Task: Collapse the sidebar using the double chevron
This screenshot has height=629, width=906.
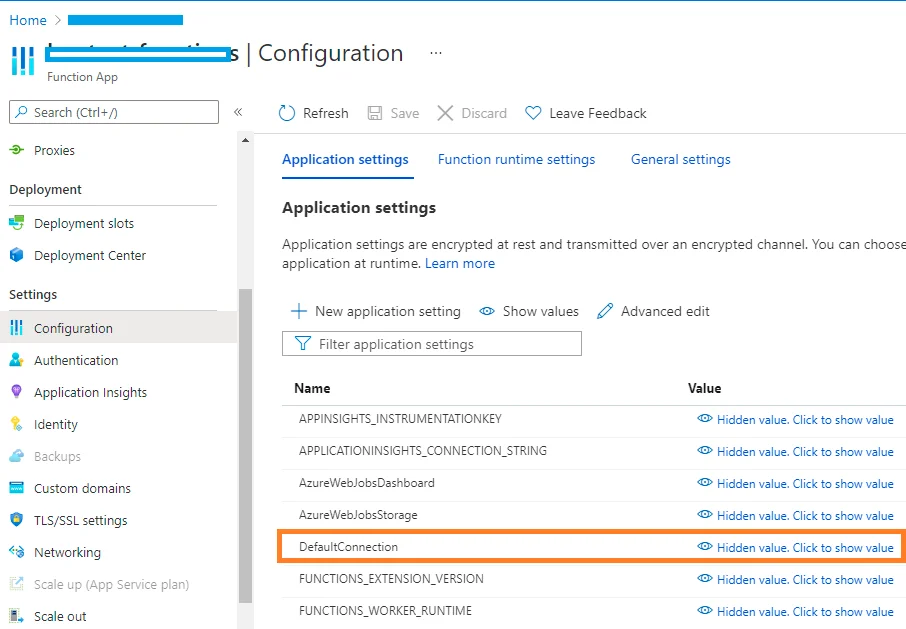Action: click(x=238, y=112)
